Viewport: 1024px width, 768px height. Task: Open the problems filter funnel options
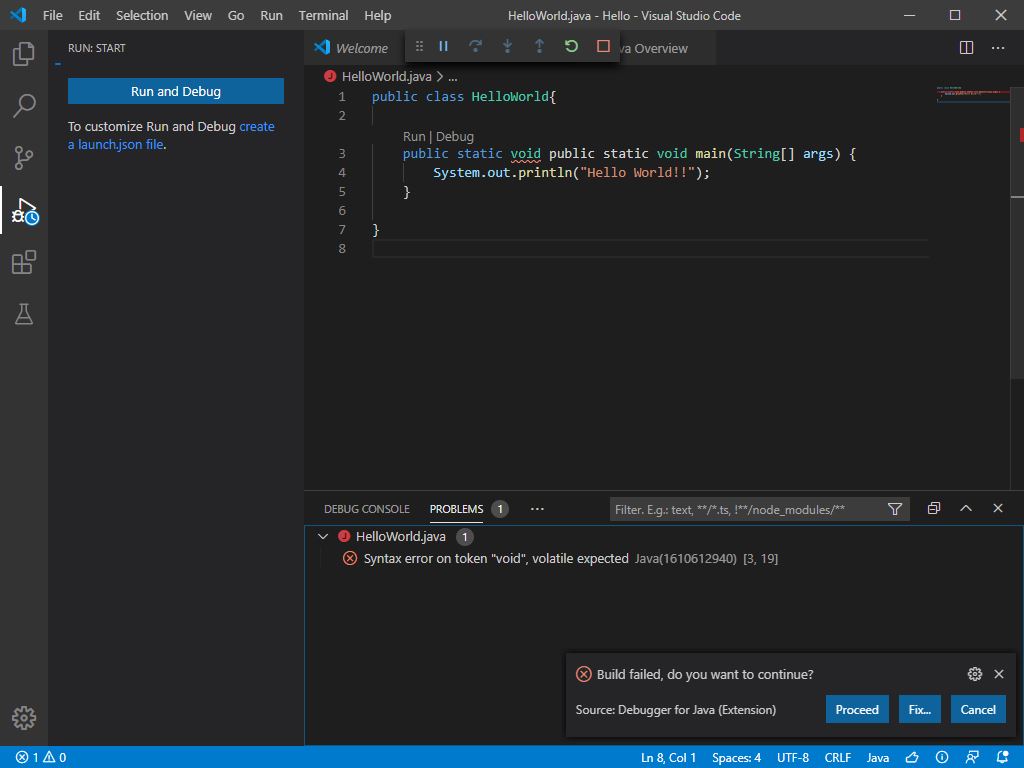(x=895, y=509)
